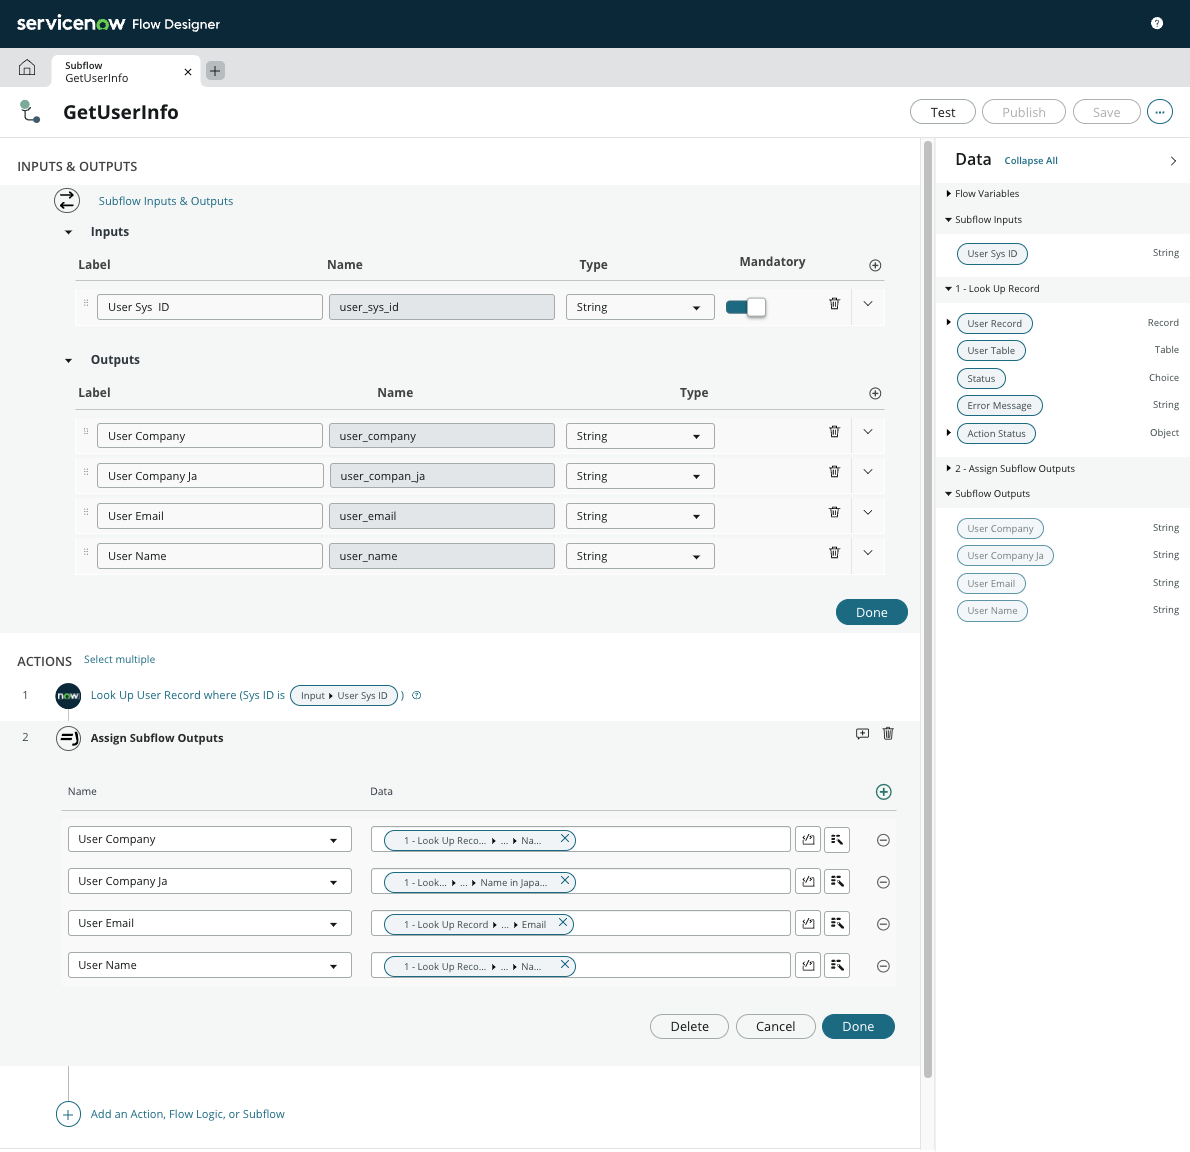Close the GetUserInfo subflow tab
This screenshot has height=1152, width=1190.
click(187, 72)
